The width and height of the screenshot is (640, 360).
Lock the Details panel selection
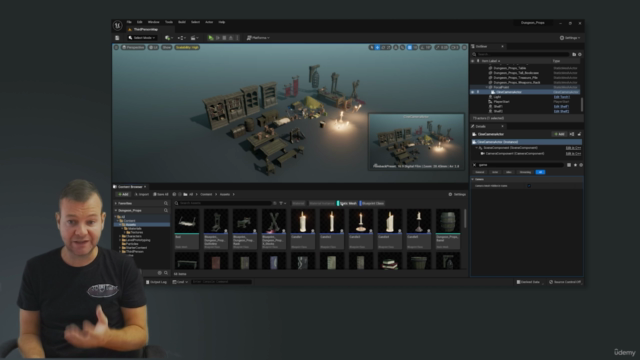pos(579,134)
